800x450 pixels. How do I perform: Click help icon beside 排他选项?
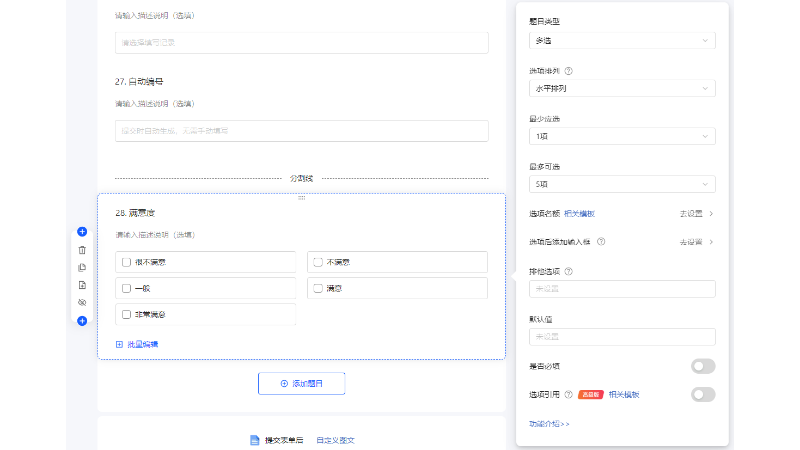pyautogui.click(x=568, y=271)
